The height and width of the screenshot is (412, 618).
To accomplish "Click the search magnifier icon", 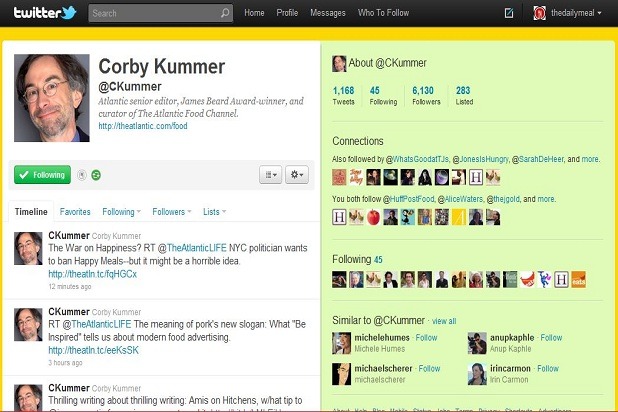I will (225, 14).
